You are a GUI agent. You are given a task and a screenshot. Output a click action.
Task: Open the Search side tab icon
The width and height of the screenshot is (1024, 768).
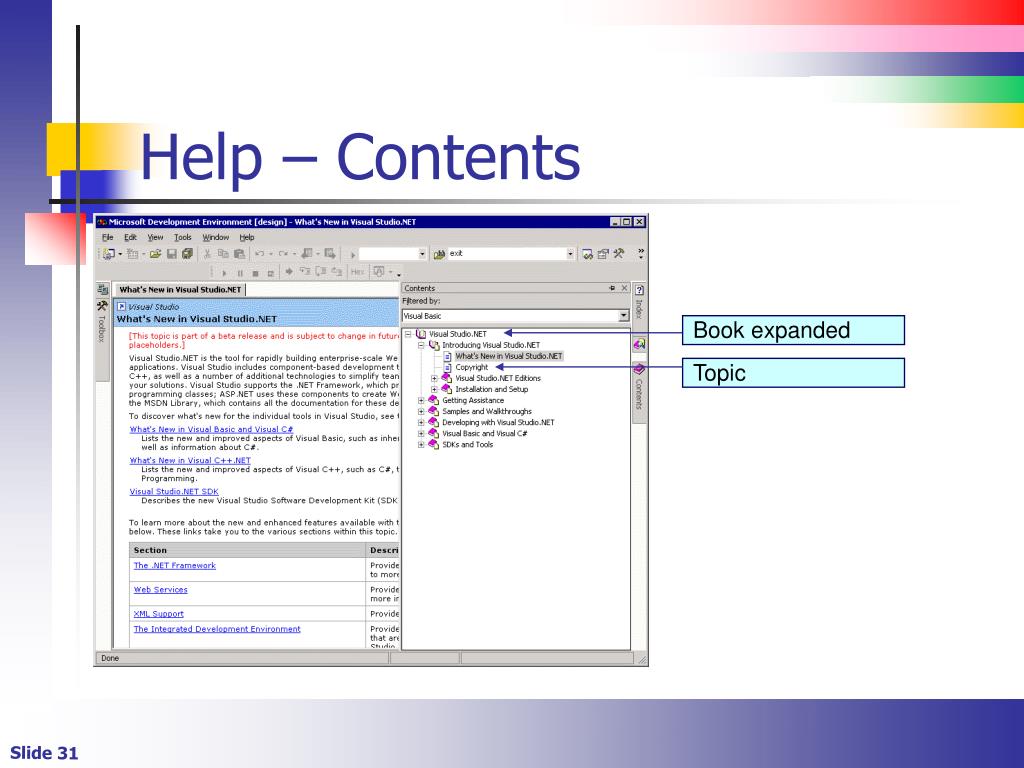coord(639,344)
